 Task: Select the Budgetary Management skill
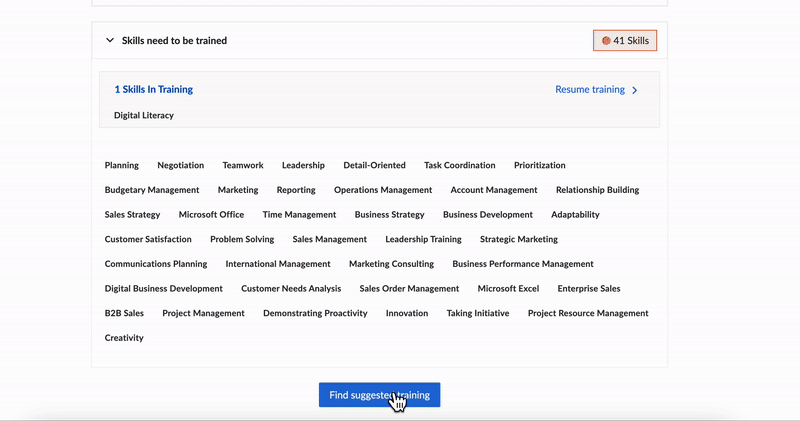click(x=151, y=190)
